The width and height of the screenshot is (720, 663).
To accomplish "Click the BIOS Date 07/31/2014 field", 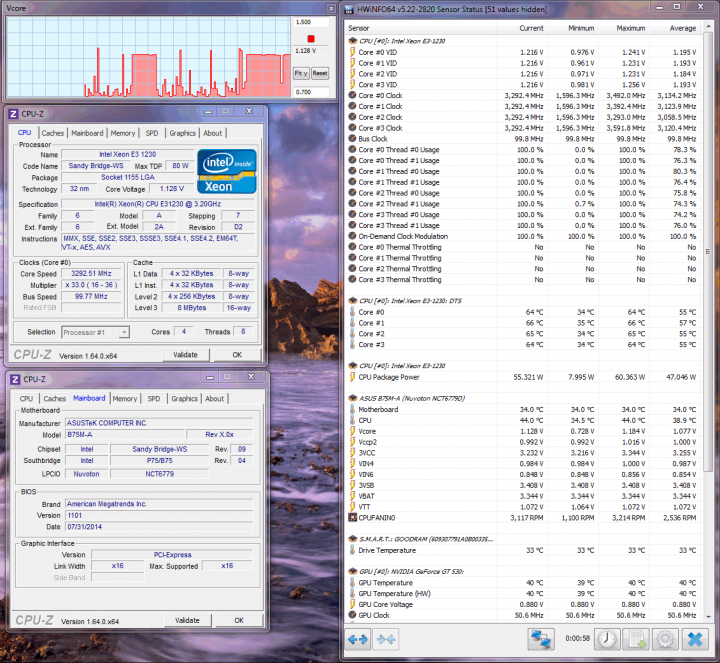I will pos(159,527).
